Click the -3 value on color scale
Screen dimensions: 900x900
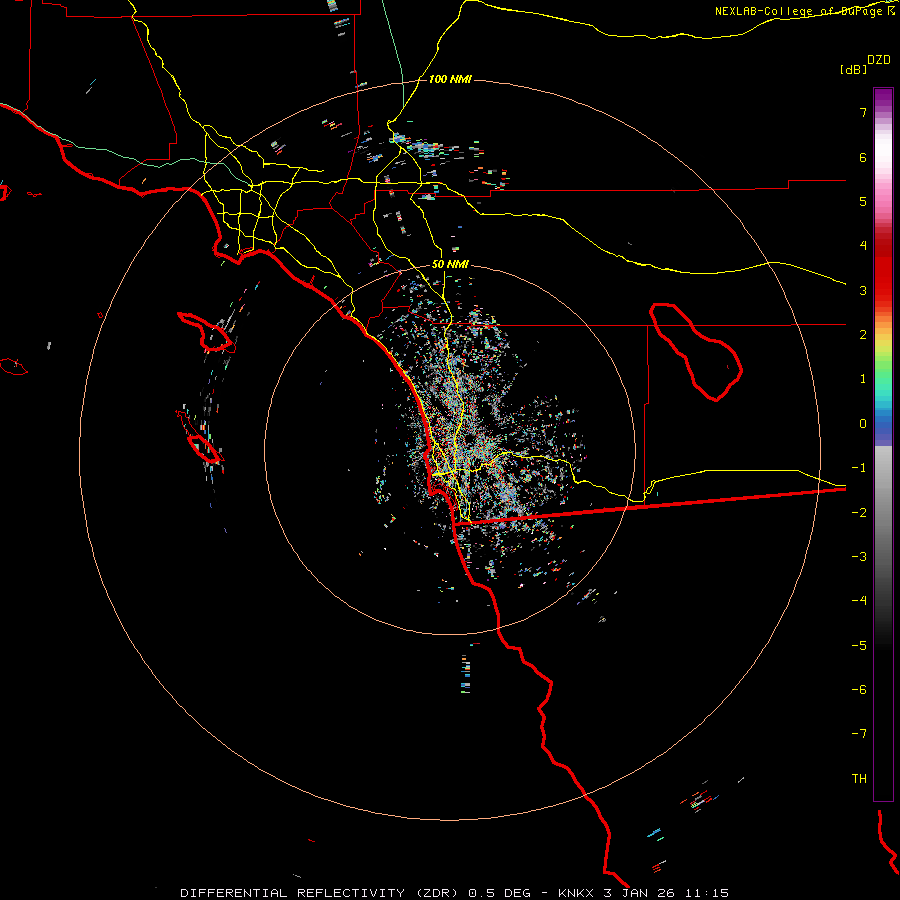(x=859, y=557)
